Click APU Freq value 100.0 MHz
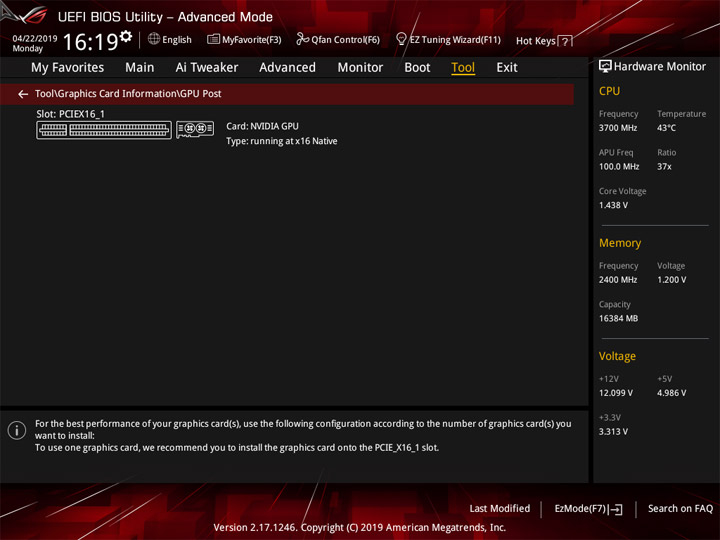The width and height of the screenshot is (720, 540). point(619,167)
